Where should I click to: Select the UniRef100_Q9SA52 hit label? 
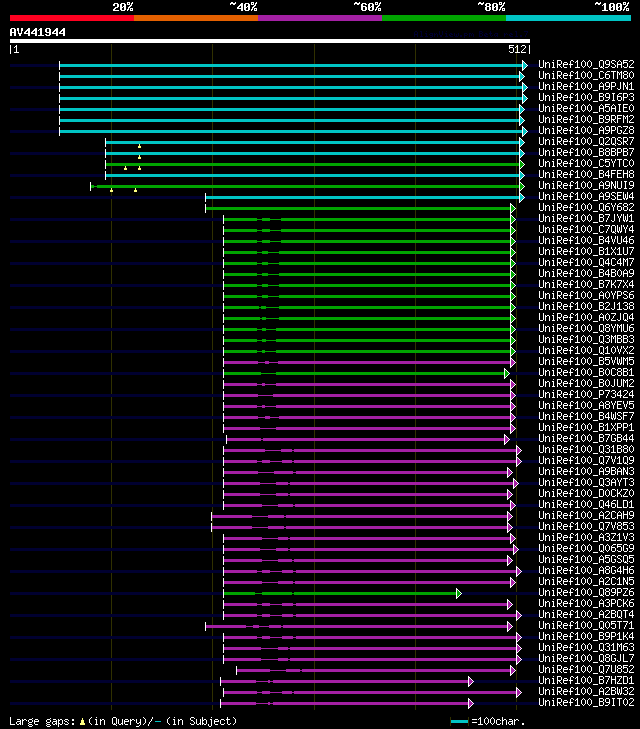click(x=586, y=64)
